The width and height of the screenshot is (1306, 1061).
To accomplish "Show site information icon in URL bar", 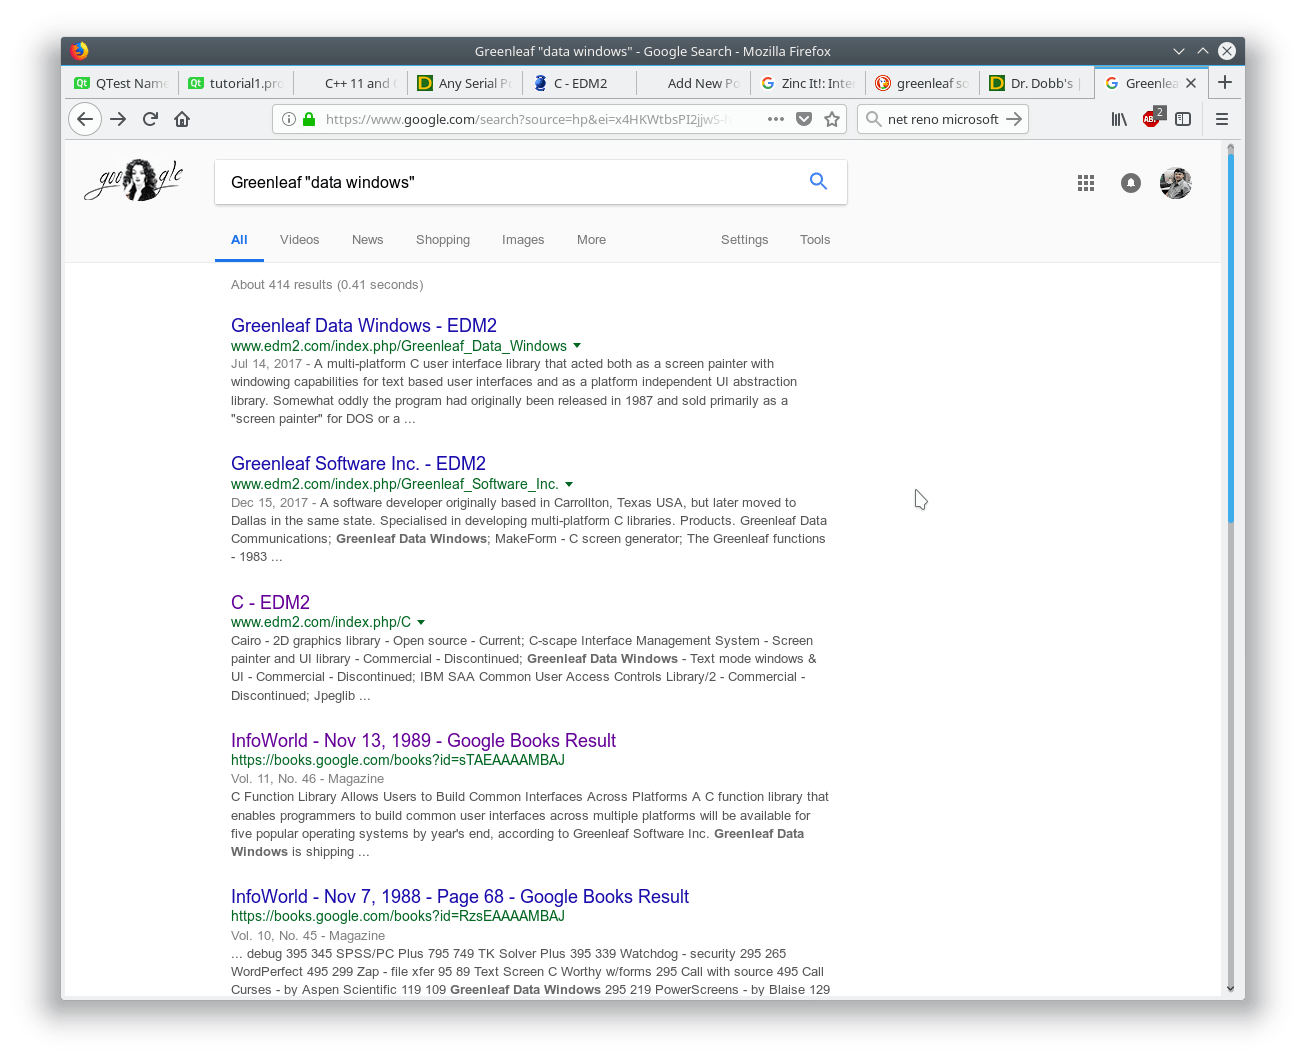I will 289,119.
